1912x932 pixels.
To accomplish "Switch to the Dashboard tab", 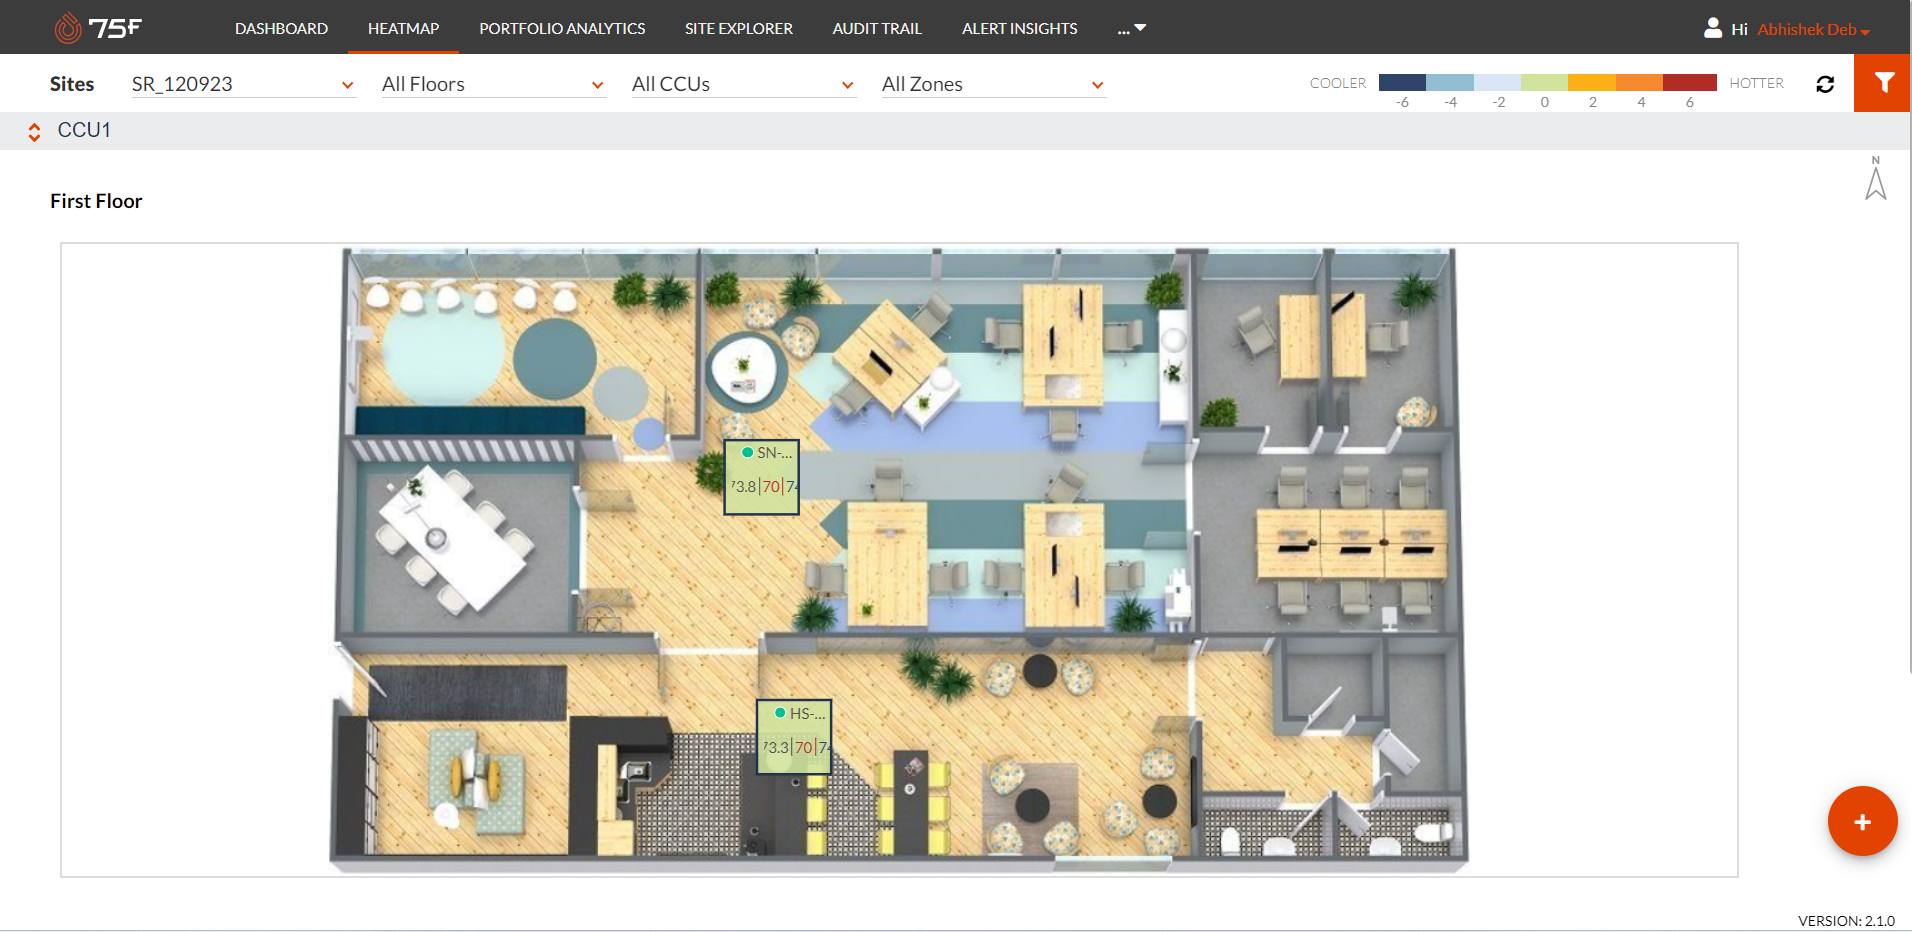I will [281, 28].
